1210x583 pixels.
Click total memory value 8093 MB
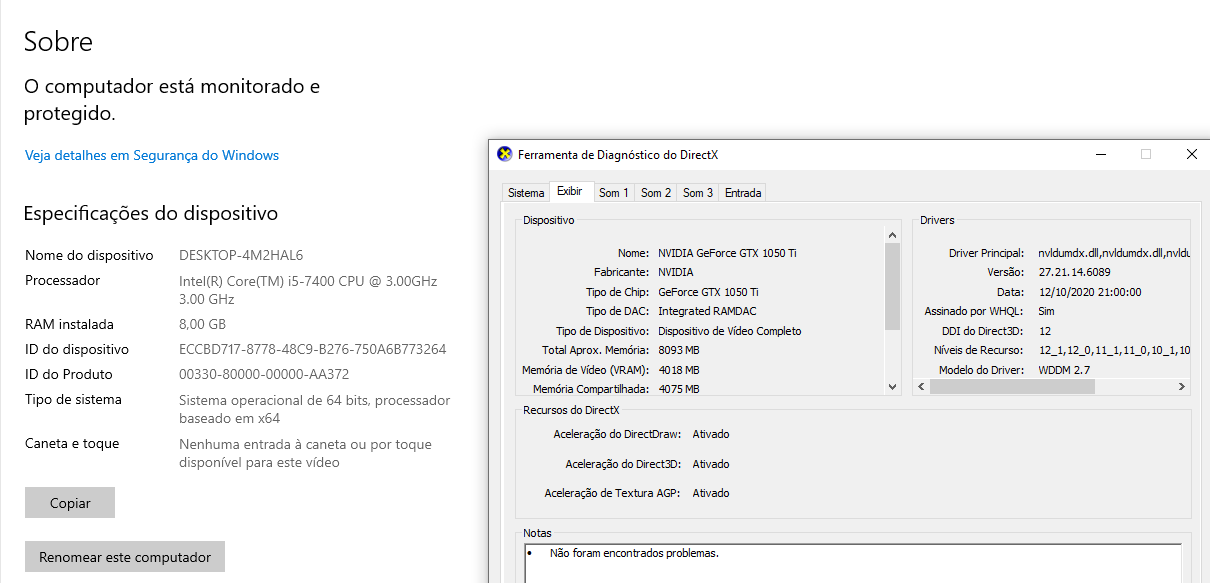pos(679,351)
